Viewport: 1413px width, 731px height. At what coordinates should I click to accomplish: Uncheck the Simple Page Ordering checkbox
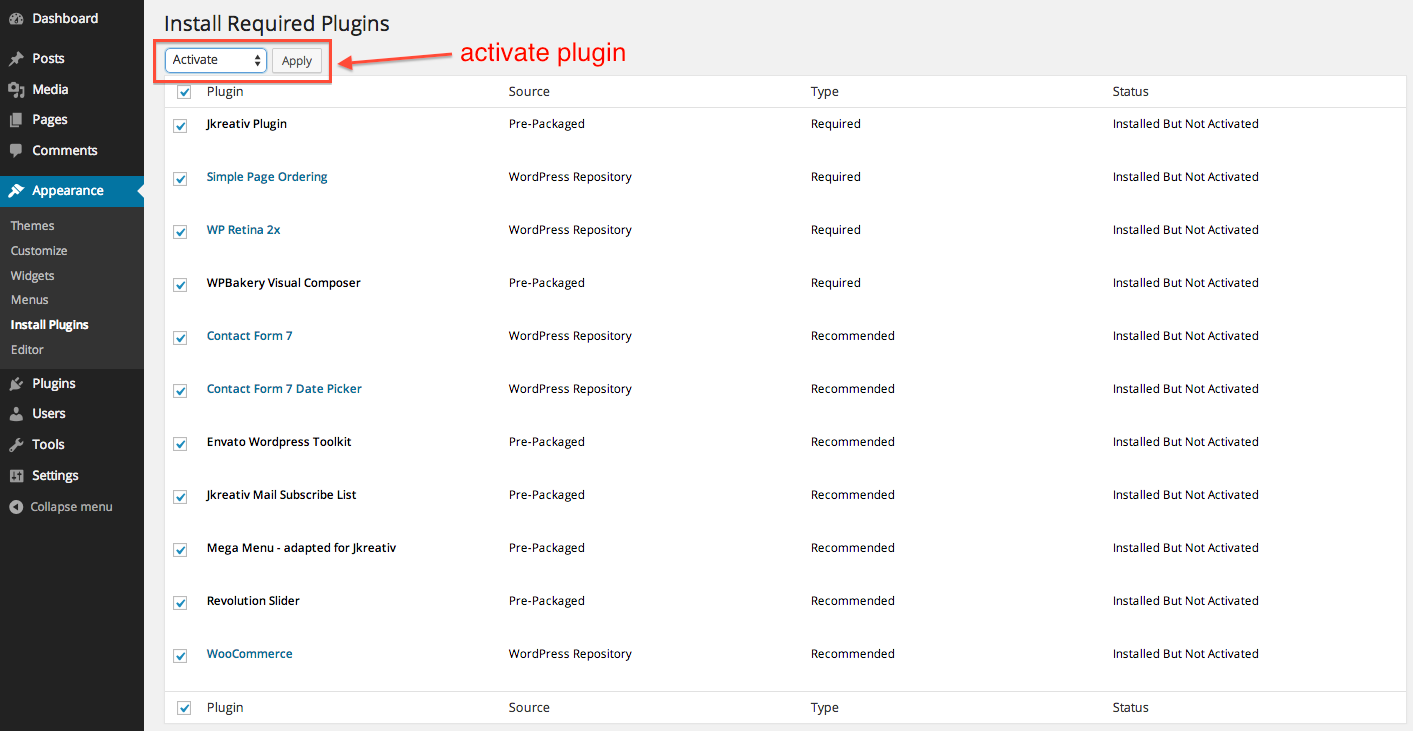(180, 179)
